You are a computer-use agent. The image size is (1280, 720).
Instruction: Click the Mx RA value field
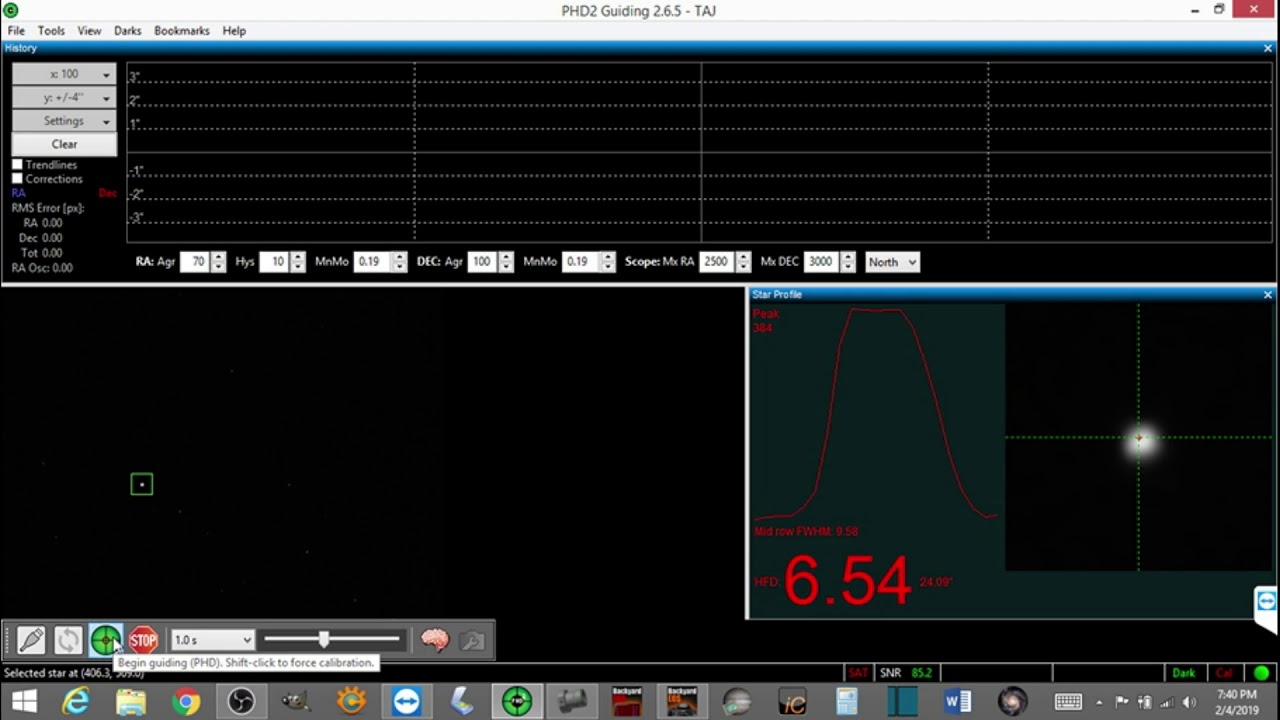717,262
